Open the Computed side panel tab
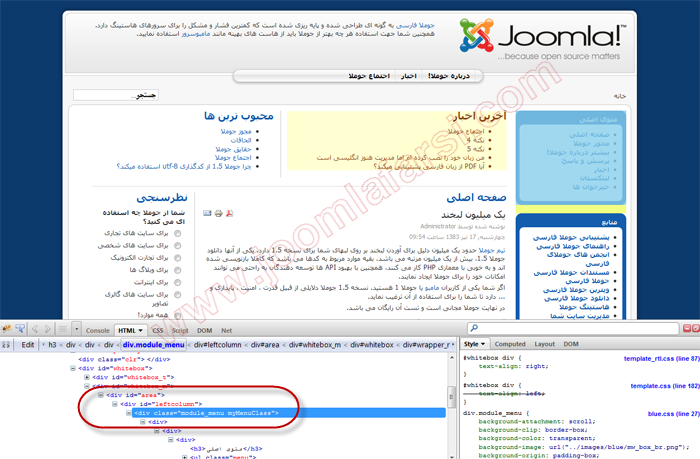The height and width of the screenshot is (459, 700). click(510, 344)
